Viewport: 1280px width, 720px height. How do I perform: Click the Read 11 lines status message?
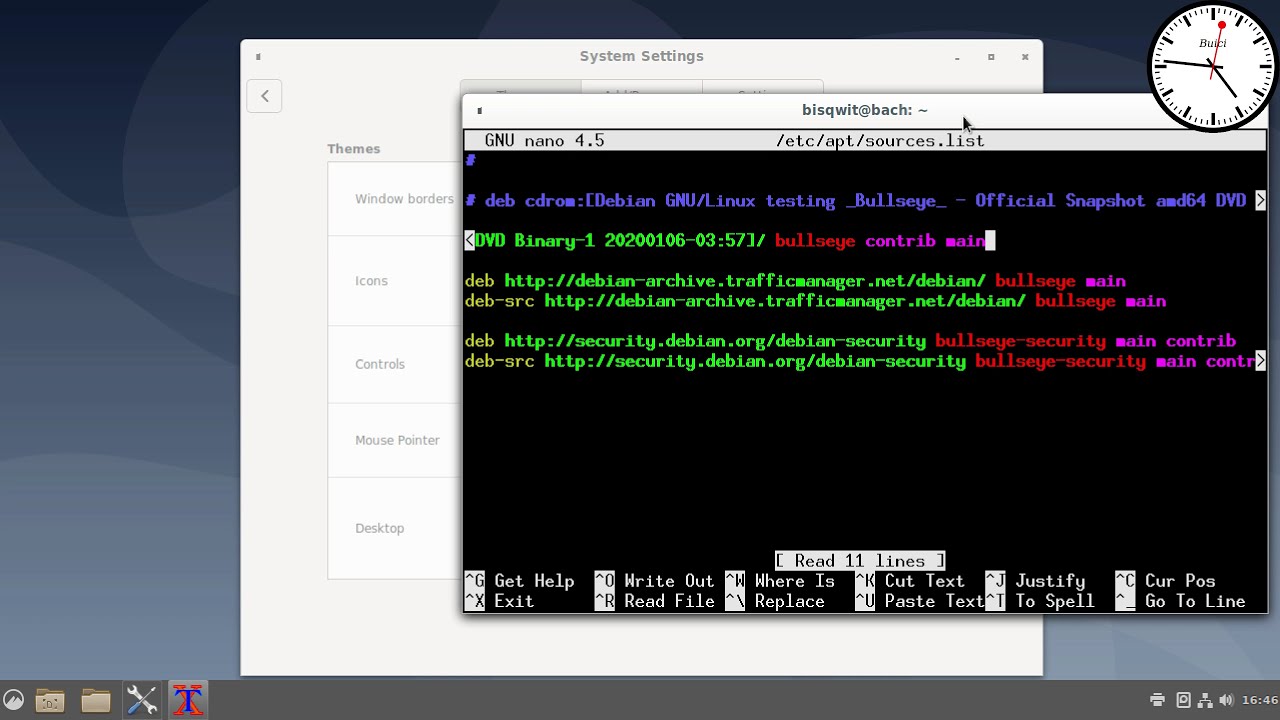coord(860,561)
